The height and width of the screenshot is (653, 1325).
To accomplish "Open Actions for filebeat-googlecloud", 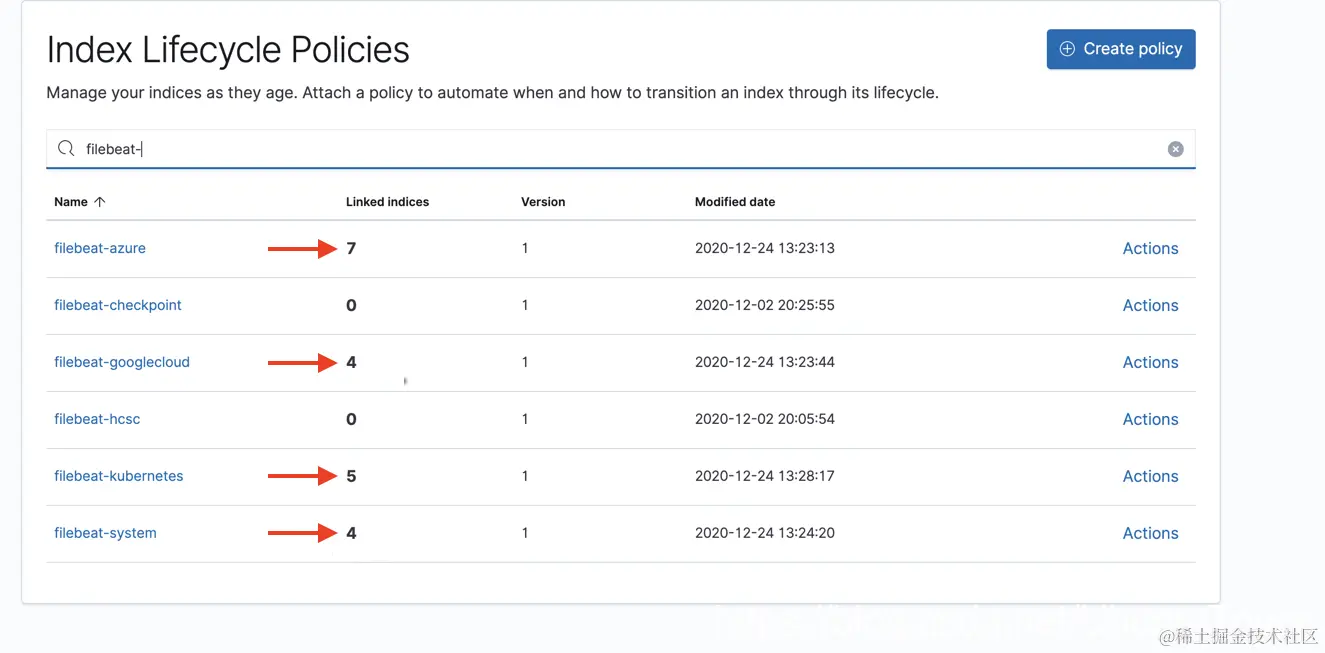I will pos(1150,363).
